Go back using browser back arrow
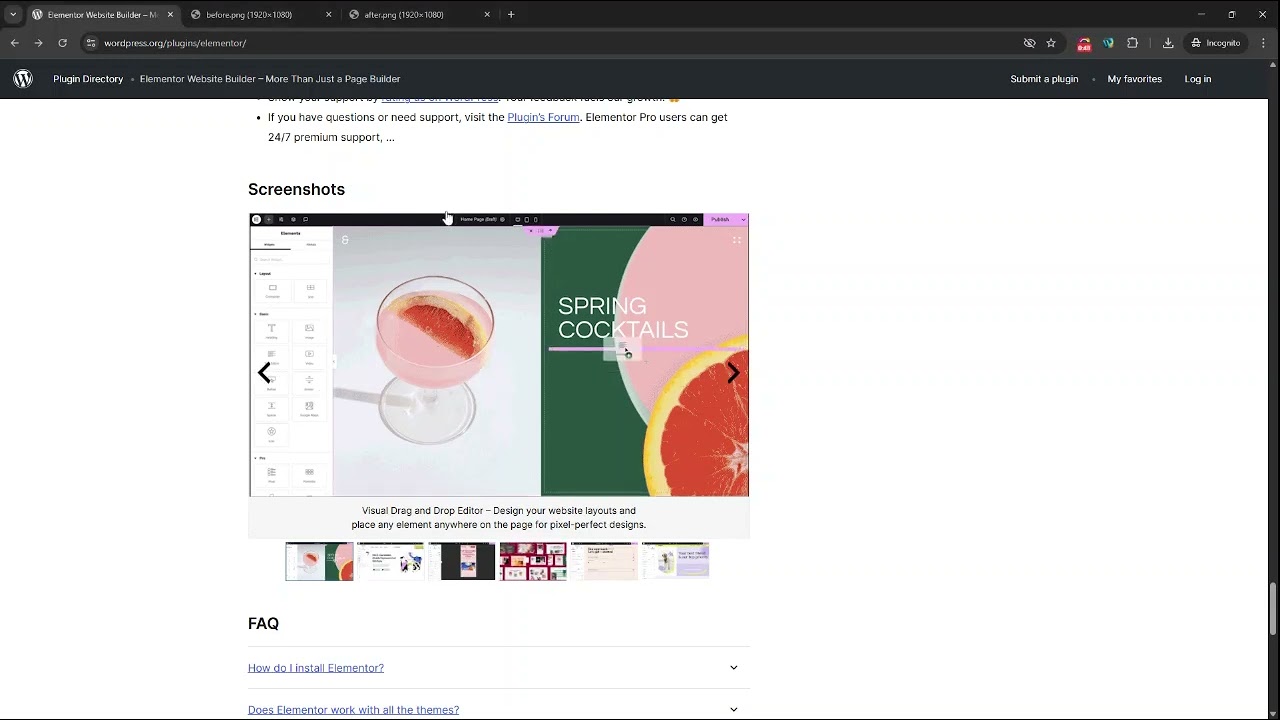Screen dimensions: 1280x720 (14, 43)
